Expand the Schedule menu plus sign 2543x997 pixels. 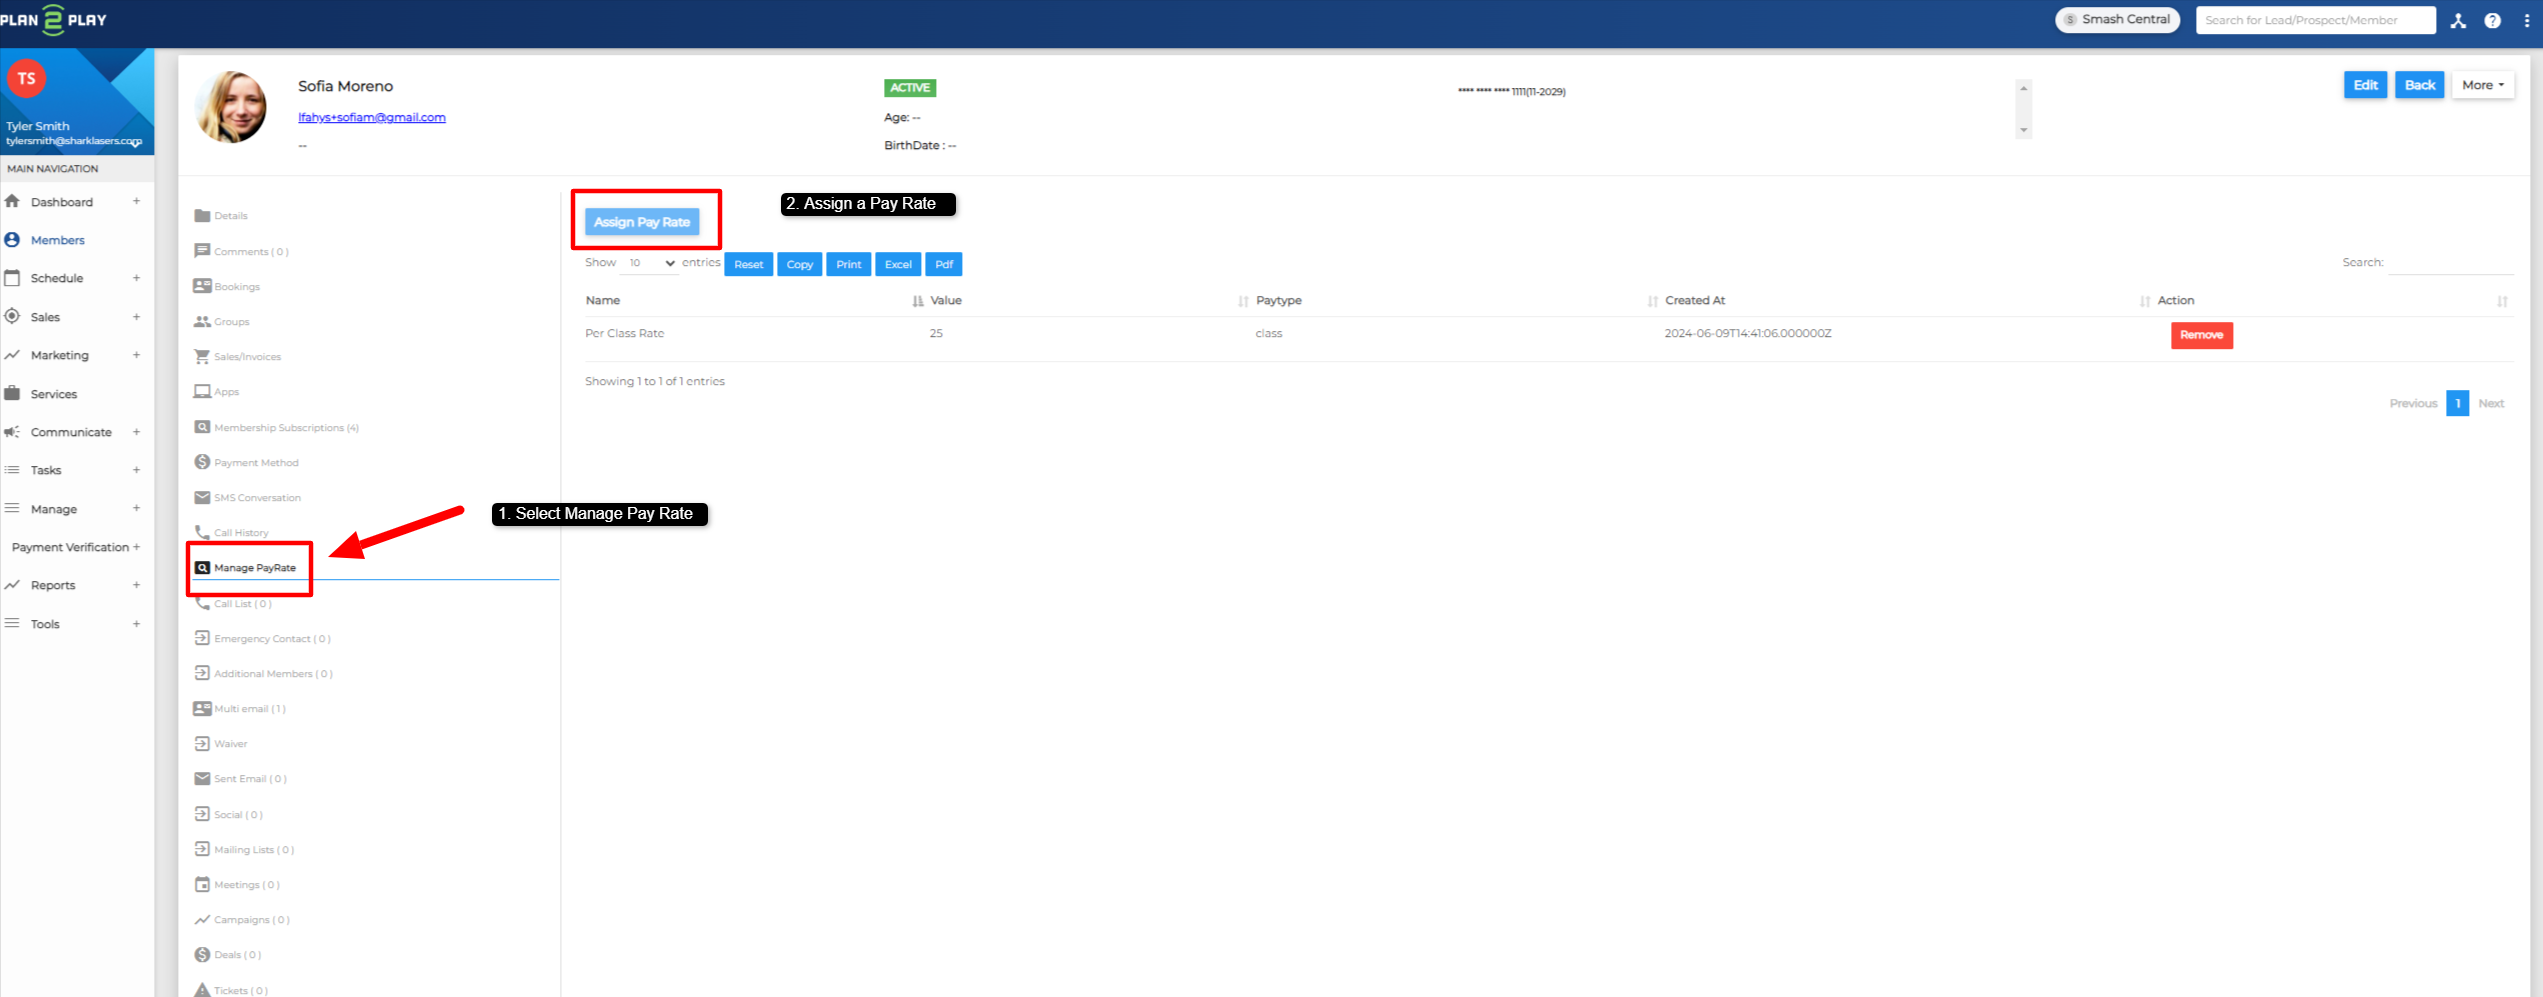pyautogui.click(x=136, y=278)
